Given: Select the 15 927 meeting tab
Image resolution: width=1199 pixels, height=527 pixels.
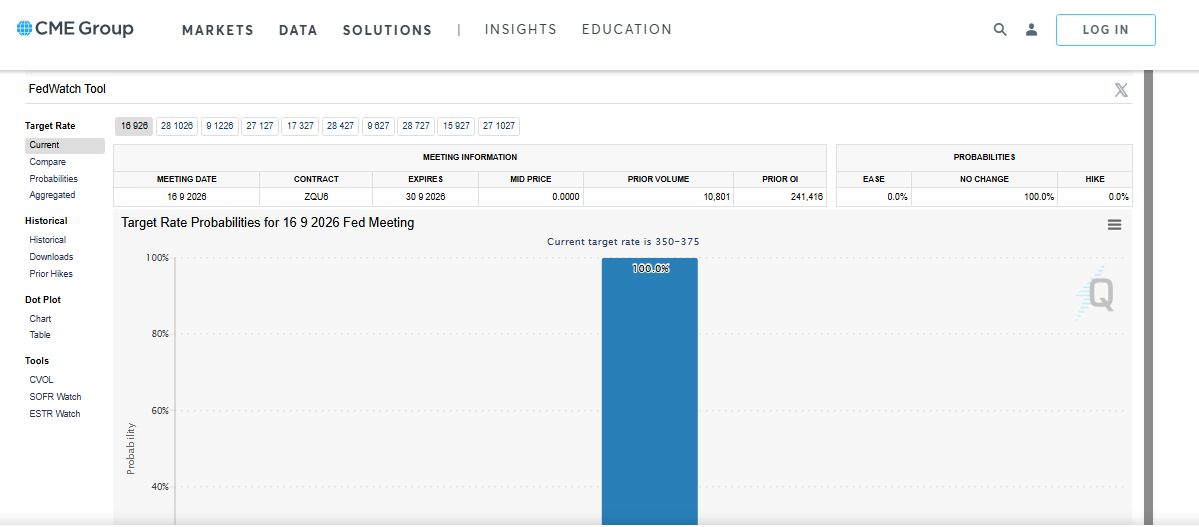Looking at the screenshot, I should click(x=457, y=126).
